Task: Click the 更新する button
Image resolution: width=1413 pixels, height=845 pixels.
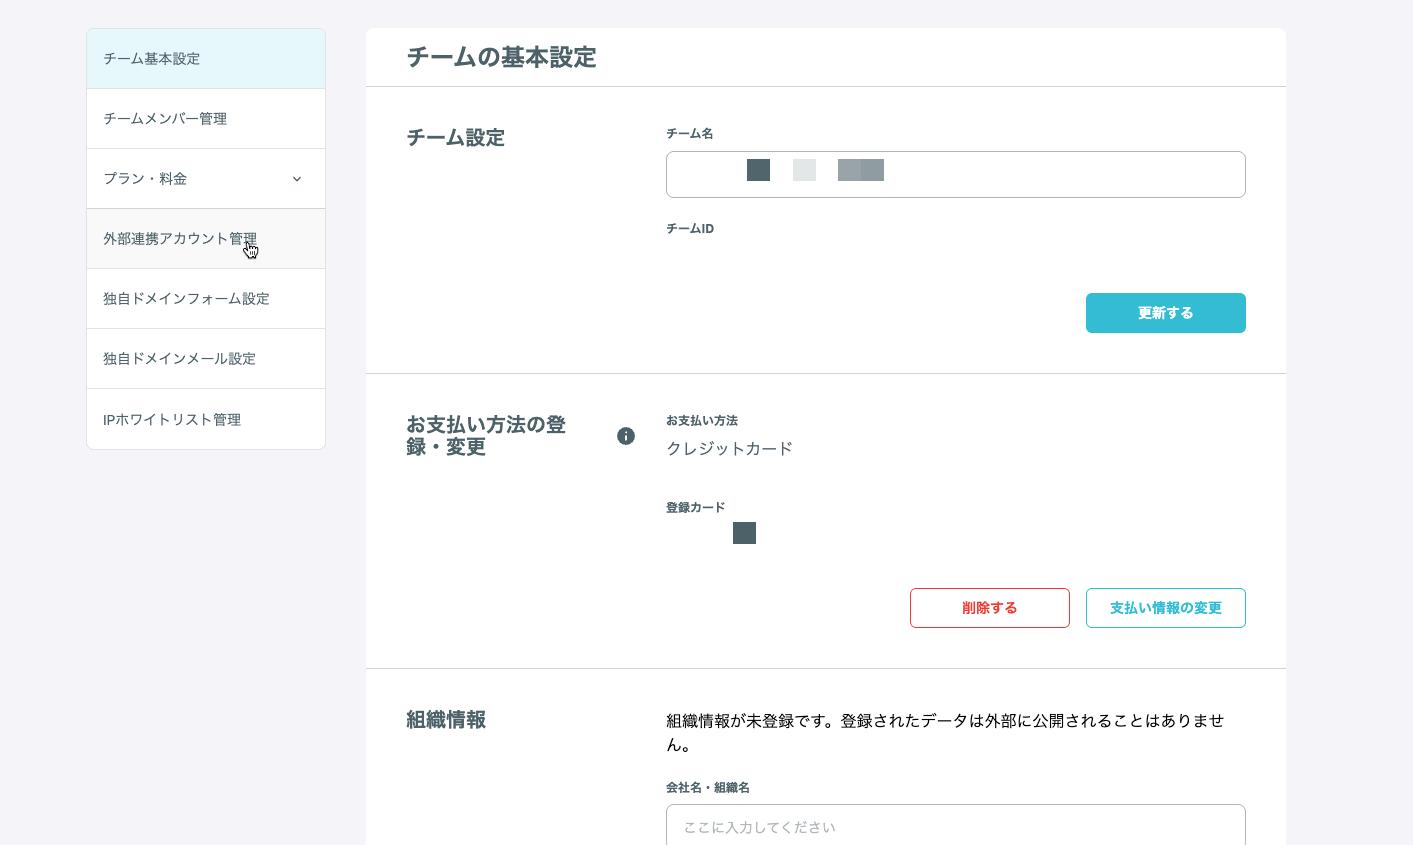Action: point(1166,313)
